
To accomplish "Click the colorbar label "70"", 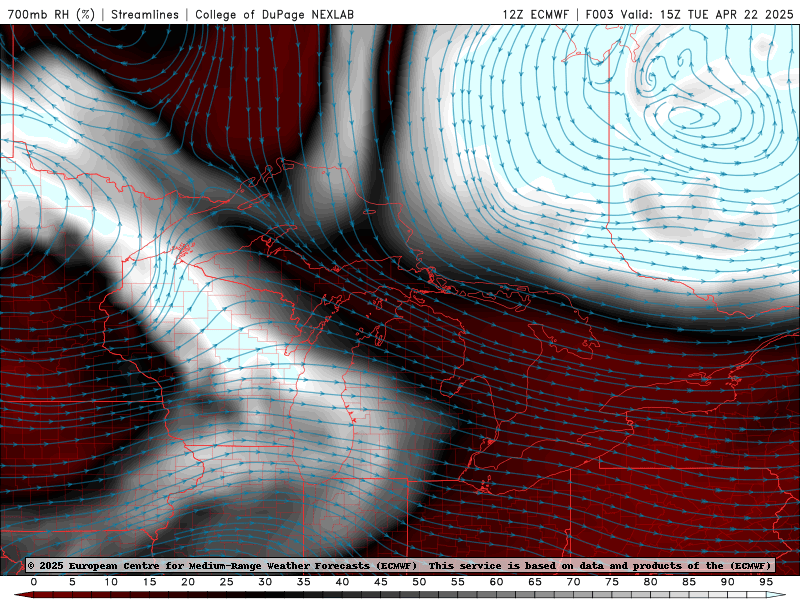I will (x=573, y=582).
